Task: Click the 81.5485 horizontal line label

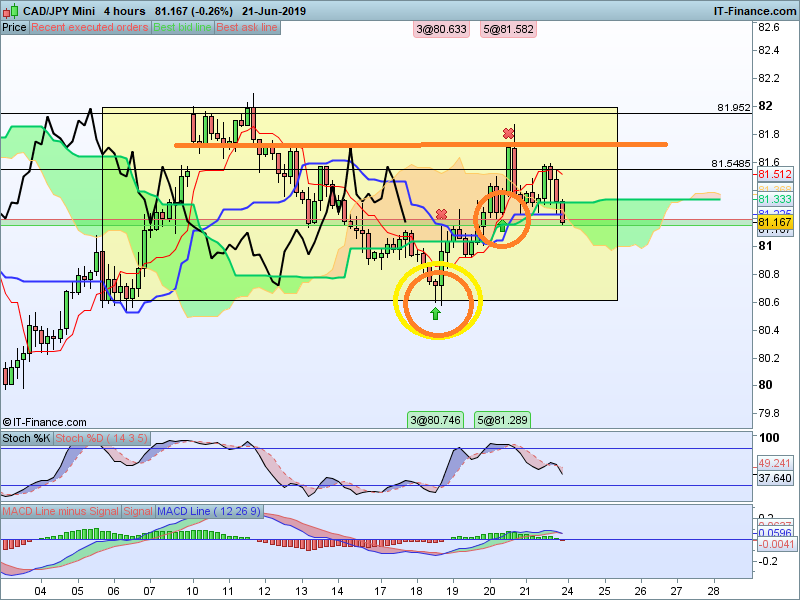Action: [731, 164]
